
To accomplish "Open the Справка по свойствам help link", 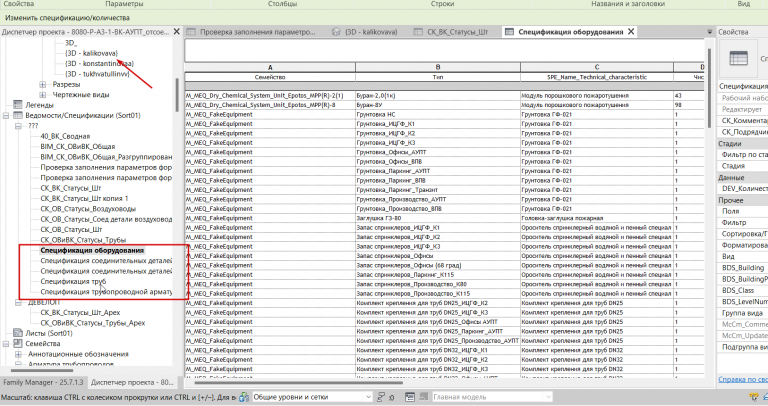I will click(743, 379).
